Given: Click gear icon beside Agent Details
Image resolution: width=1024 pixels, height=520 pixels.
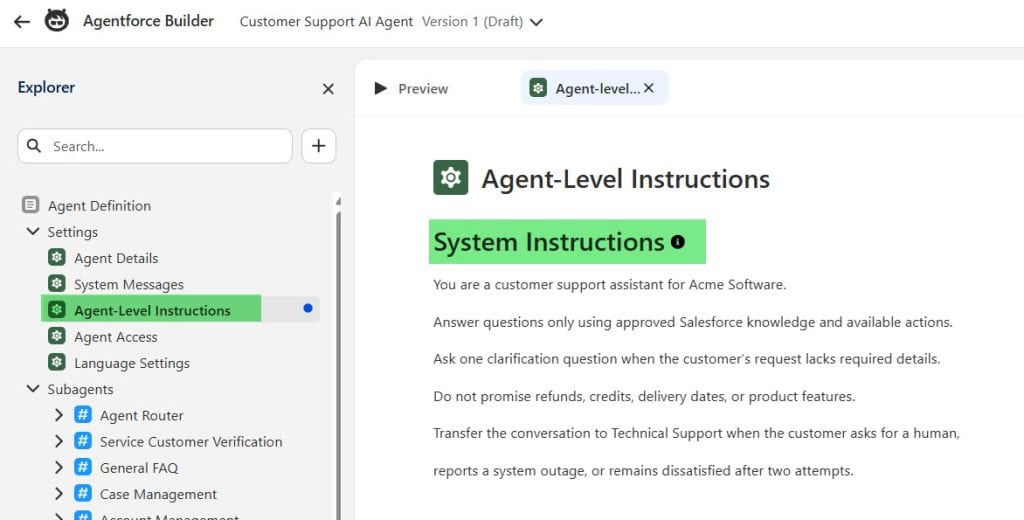Looking at the screenshot, I should (x=57, y=257).
